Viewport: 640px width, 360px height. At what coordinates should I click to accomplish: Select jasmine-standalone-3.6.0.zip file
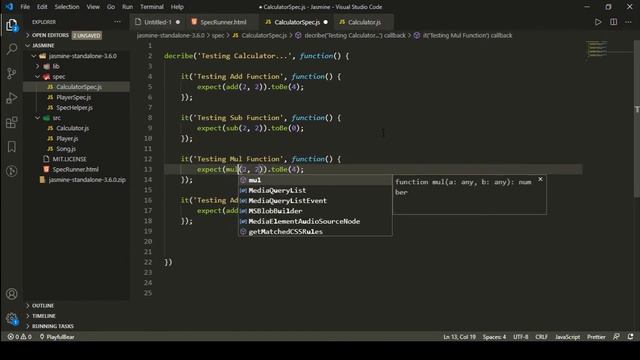tap(87, 180)
